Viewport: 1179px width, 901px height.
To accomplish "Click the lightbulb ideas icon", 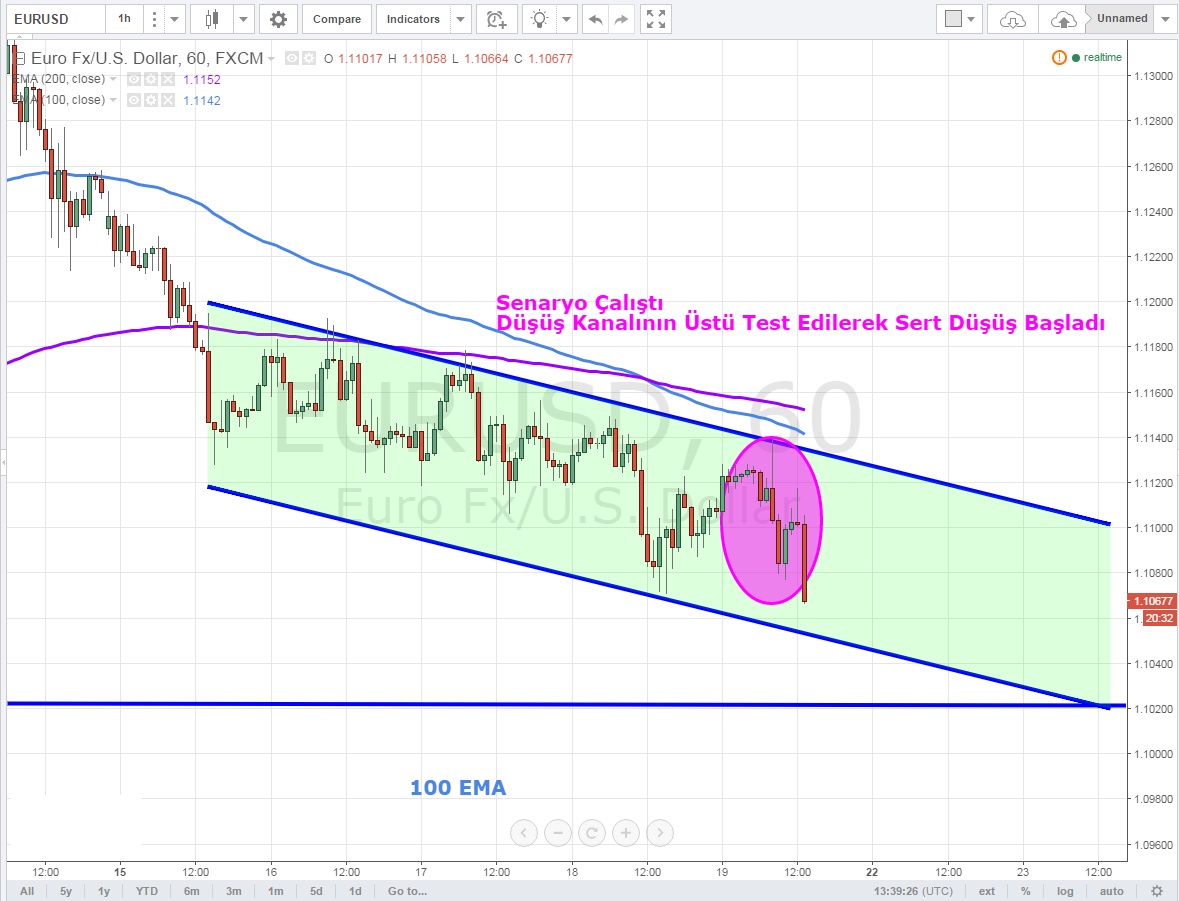I will [x=540, y=19].
